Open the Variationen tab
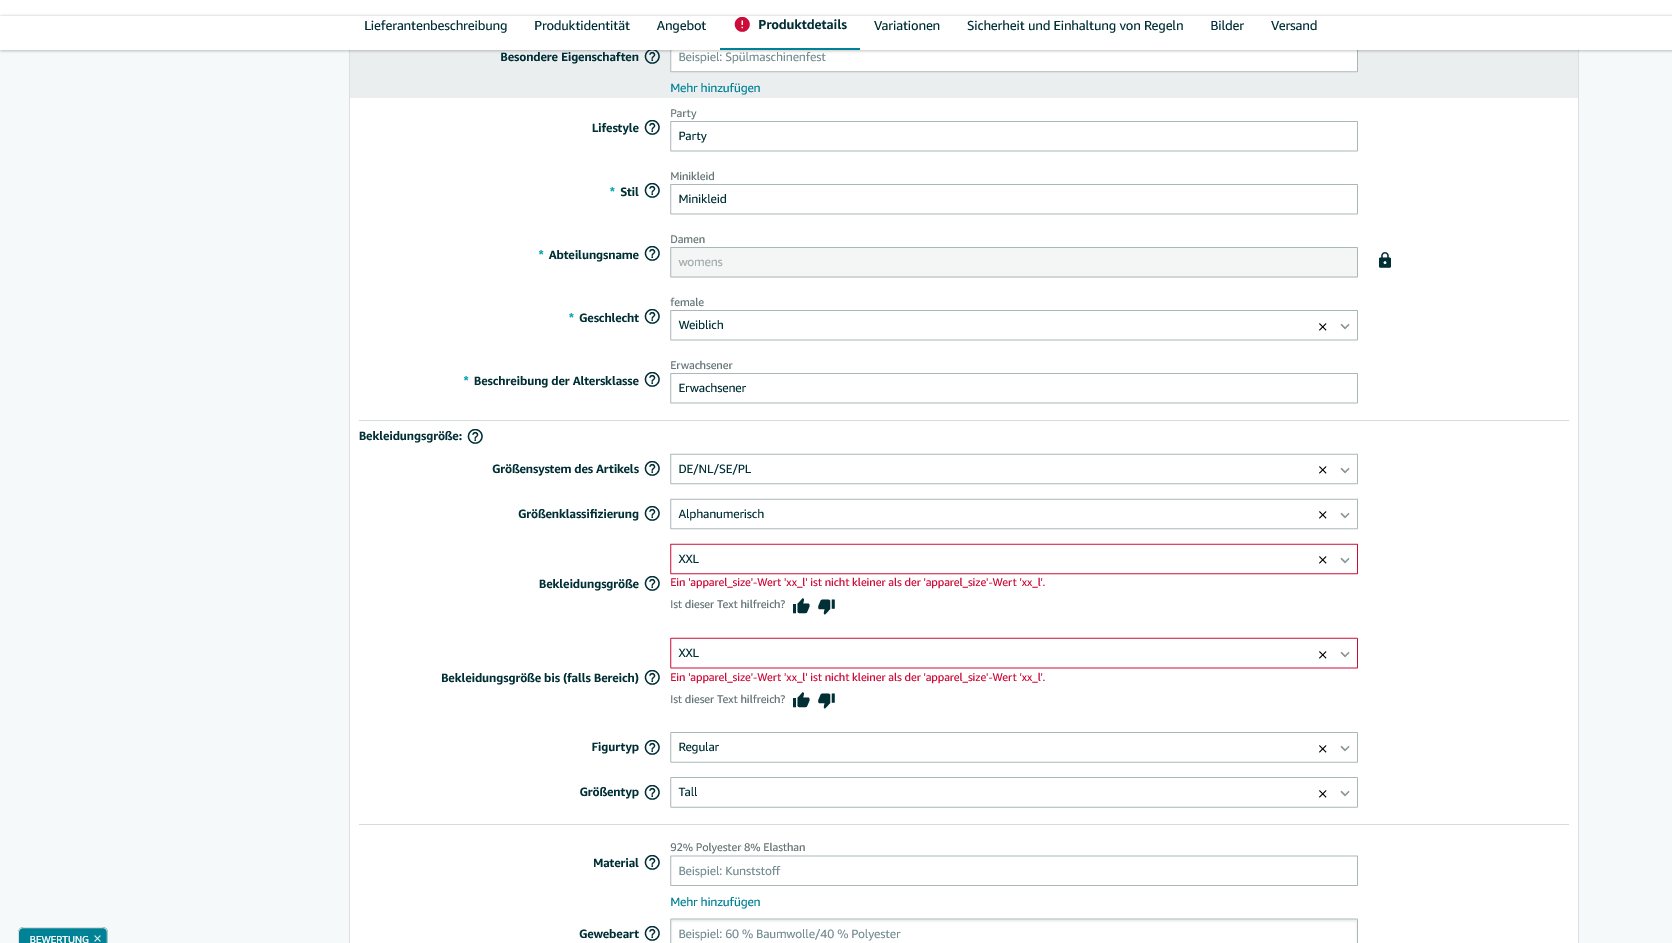Screen dimensions: 1672x943 907,26
